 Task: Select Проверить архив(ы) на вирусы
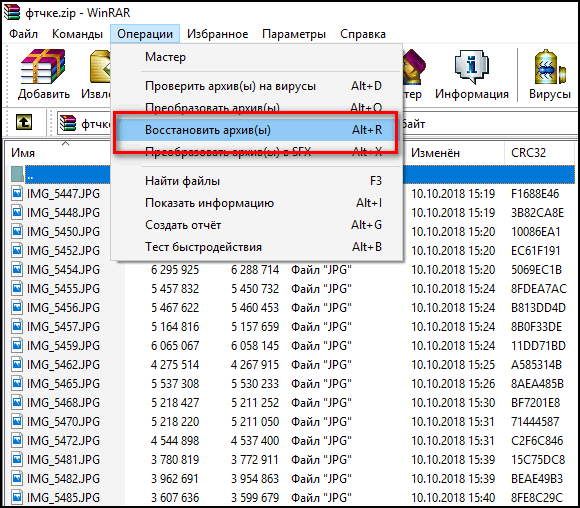coord(257,86)
